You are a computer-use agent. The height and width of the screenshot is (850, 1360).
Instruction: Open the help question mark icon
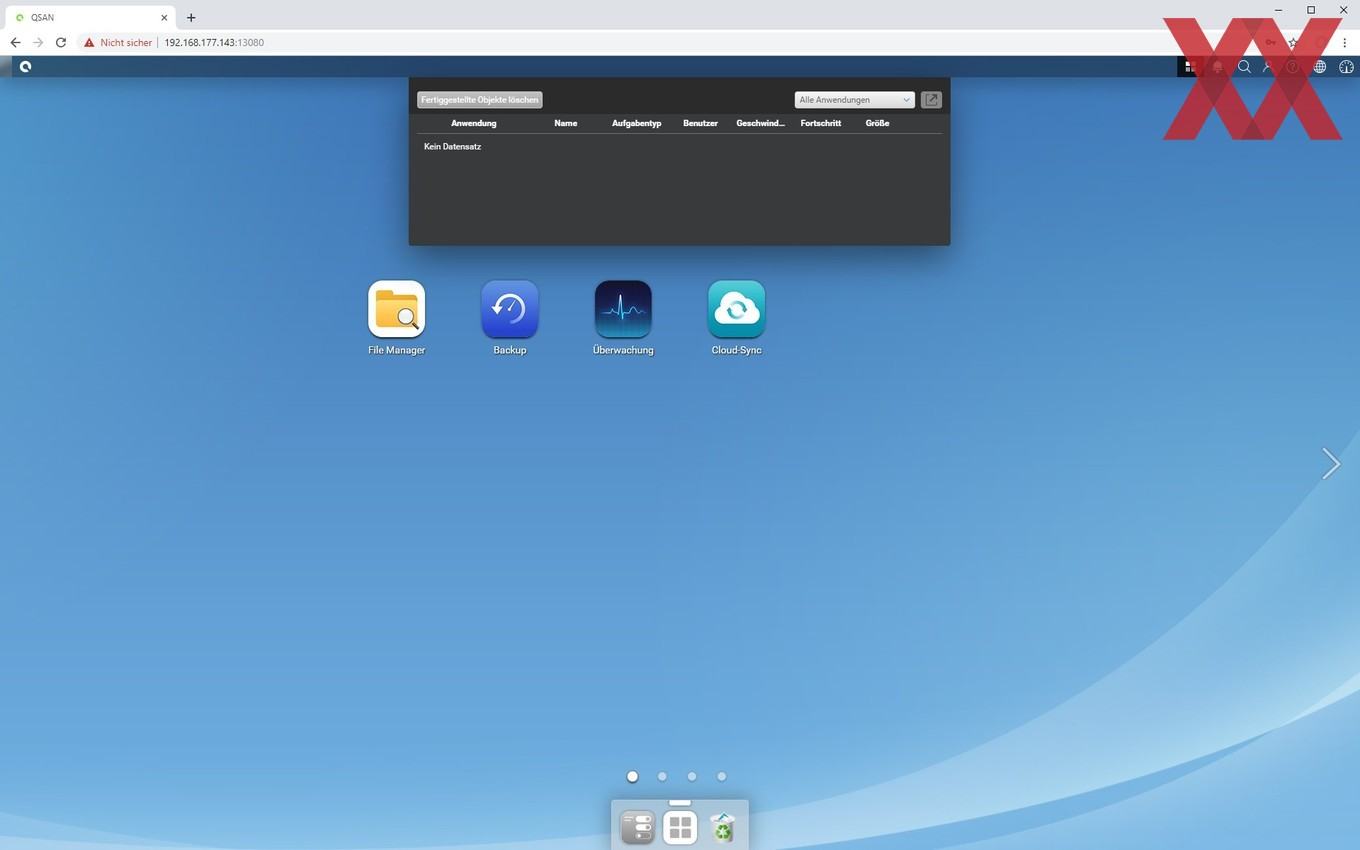(1293, 67)
